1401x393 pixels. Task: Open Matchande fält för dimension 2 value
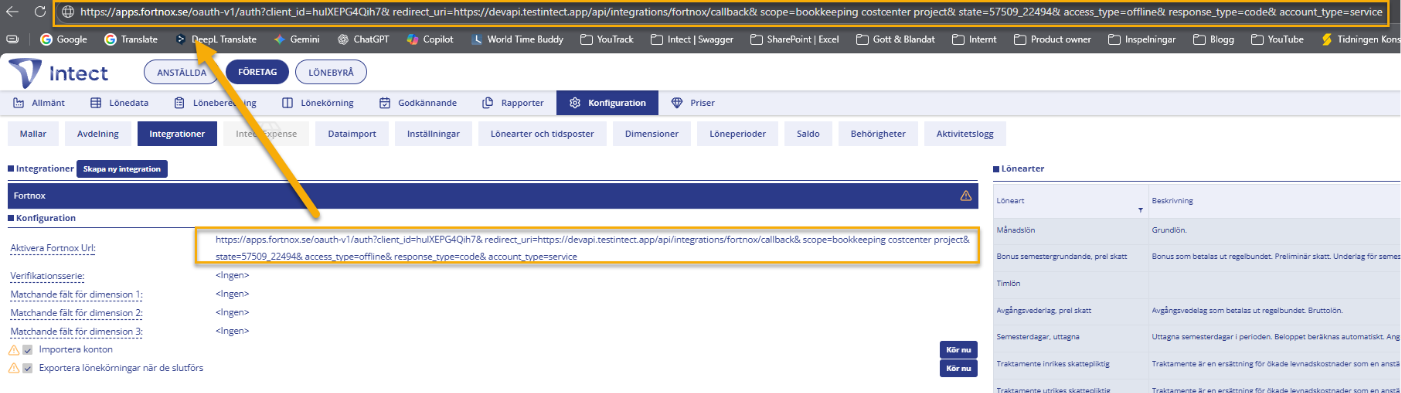tap(232, 312)
